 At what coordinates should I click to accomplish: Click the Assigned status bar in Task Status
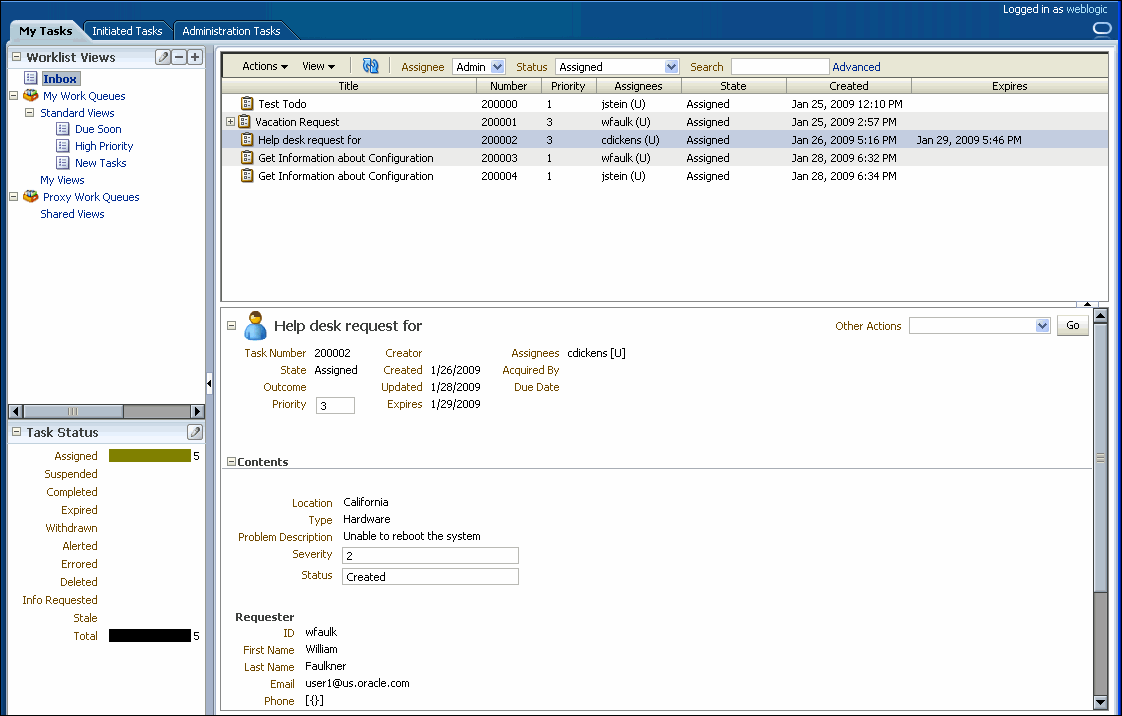pyautogui.click(x=152, y=455)
